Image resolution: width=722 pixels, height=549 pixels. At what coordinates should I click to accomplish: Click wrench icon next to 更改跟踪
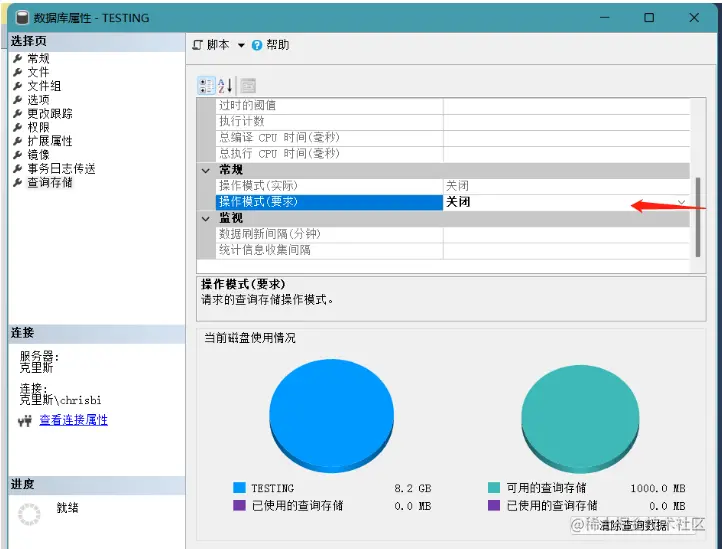[17, 114]
